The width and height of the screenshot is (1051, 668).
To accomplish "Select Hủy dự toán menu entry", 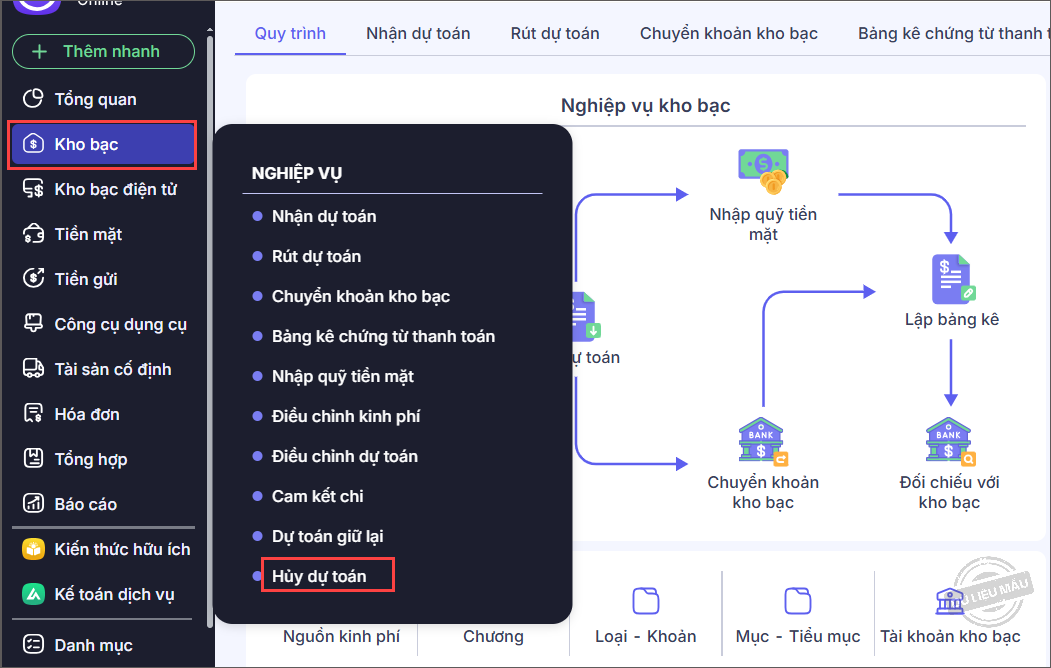I will coord(319,576).
